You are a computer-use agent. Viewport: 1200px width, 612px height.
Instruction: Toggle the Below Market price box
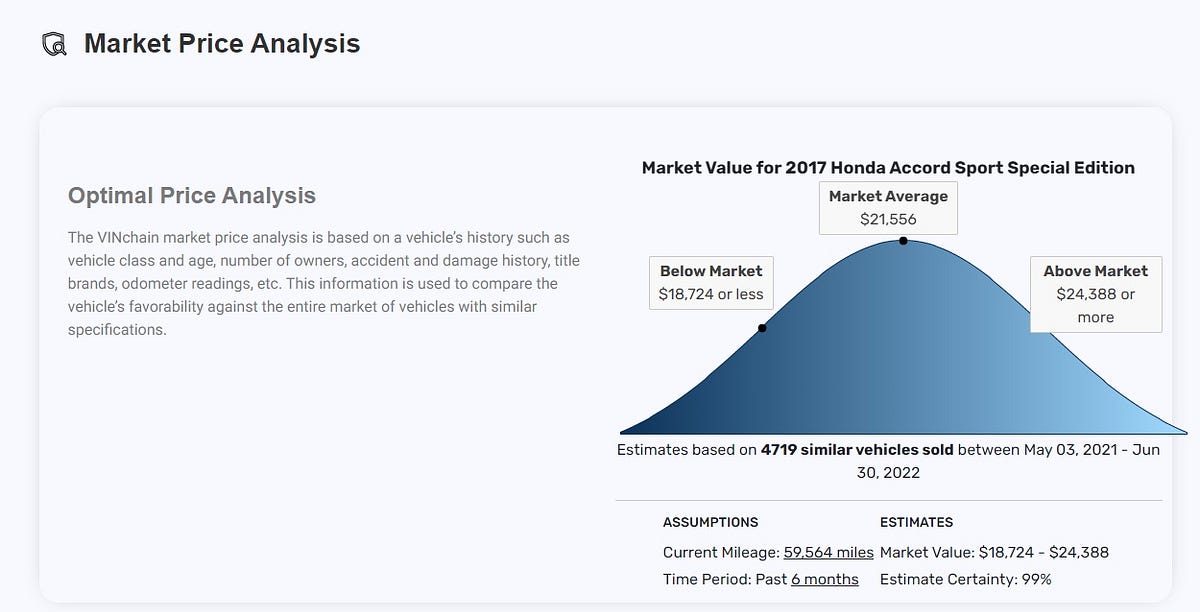tap(711, 283)
